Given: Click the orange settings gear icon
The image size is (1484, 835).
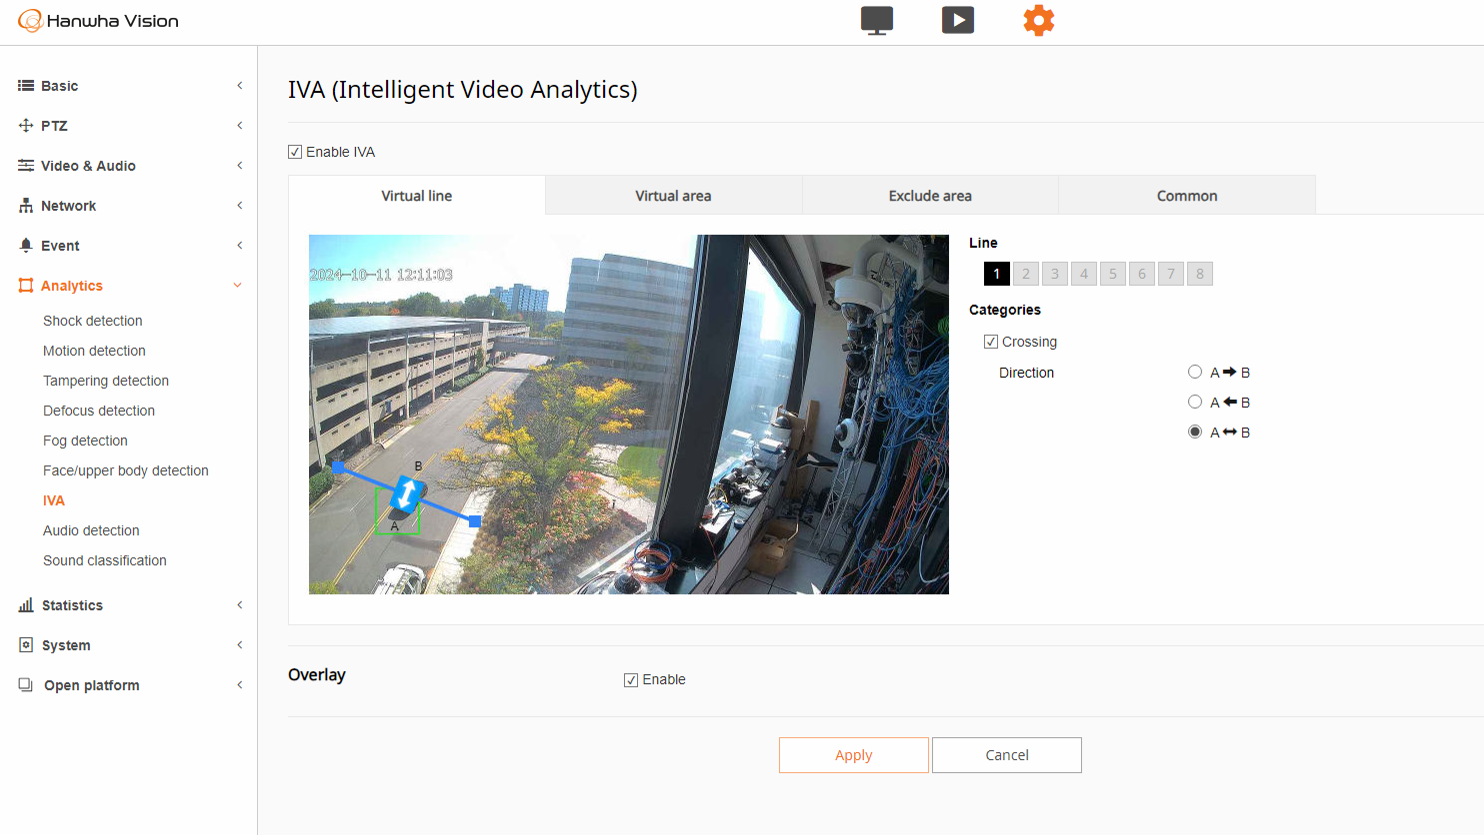Looking at the screenshot, I should (x=1038, y=20).
